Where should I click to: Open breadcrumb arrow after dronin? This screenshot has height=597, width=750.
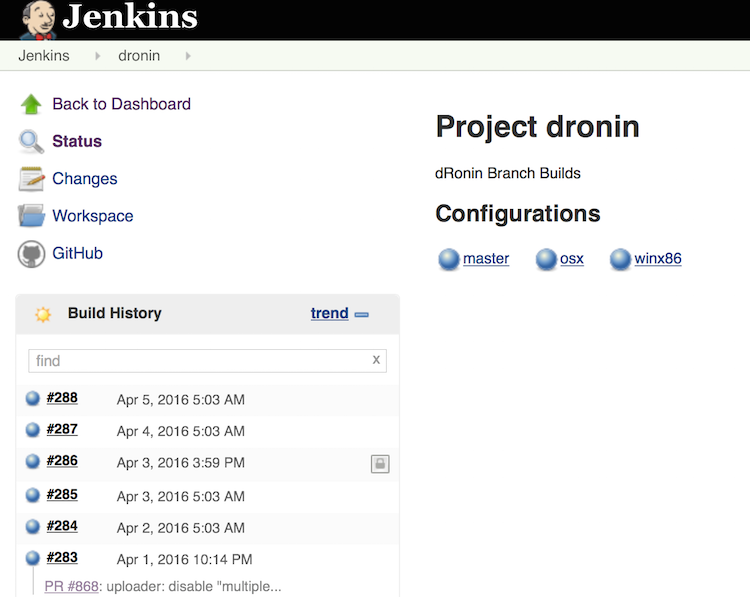point(188,56)
